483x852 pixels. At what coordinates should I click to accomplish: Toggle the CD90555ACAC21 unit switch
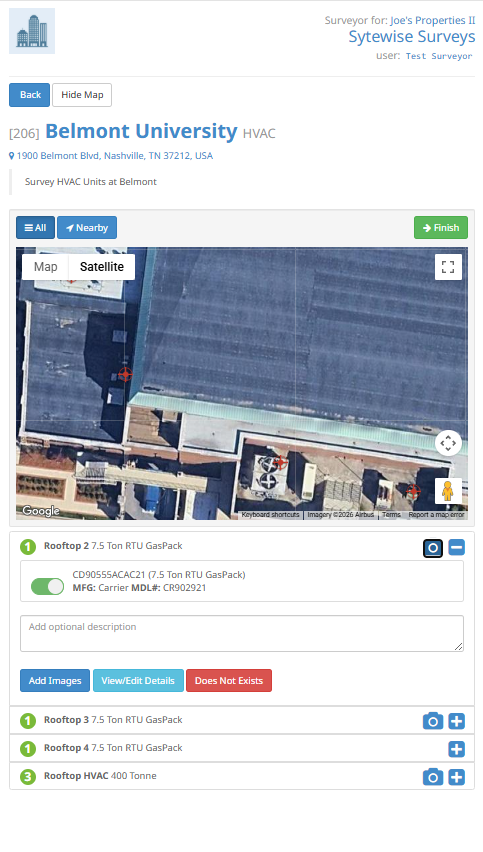[x=47, y=586]
